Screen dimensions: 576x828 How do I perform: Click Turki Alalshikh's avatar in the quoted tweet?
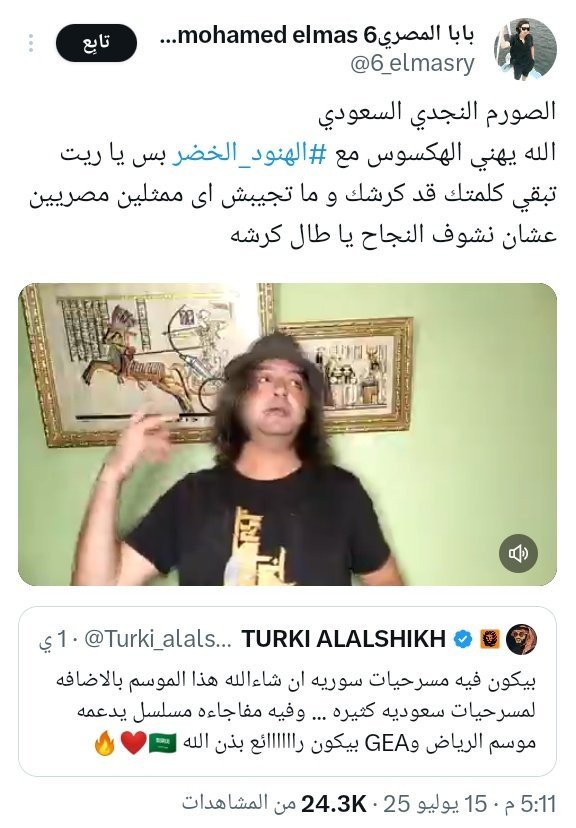click(521, 639)
